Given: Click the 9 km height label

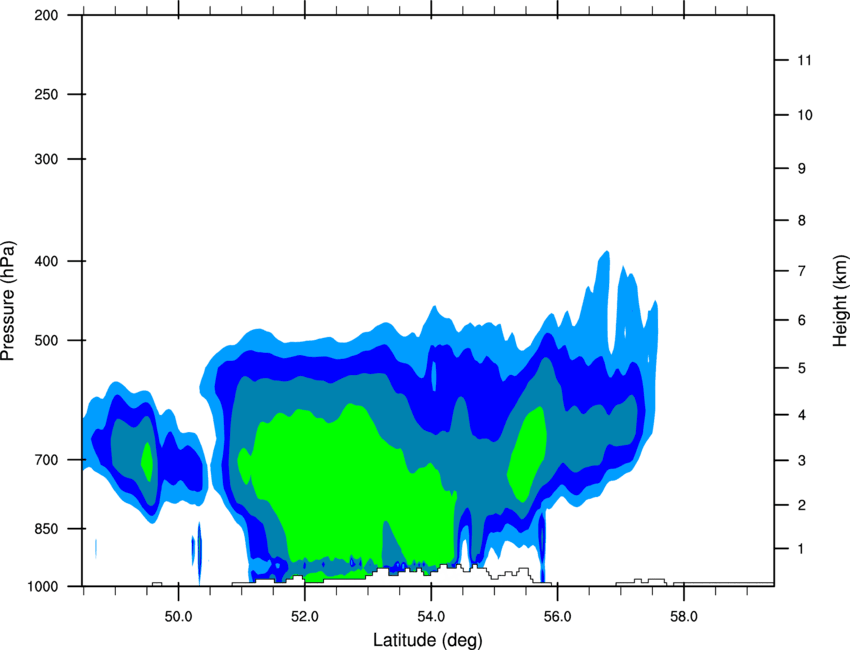Looking at the screenshot, I should pyautogui.click(x=802, y=169).
